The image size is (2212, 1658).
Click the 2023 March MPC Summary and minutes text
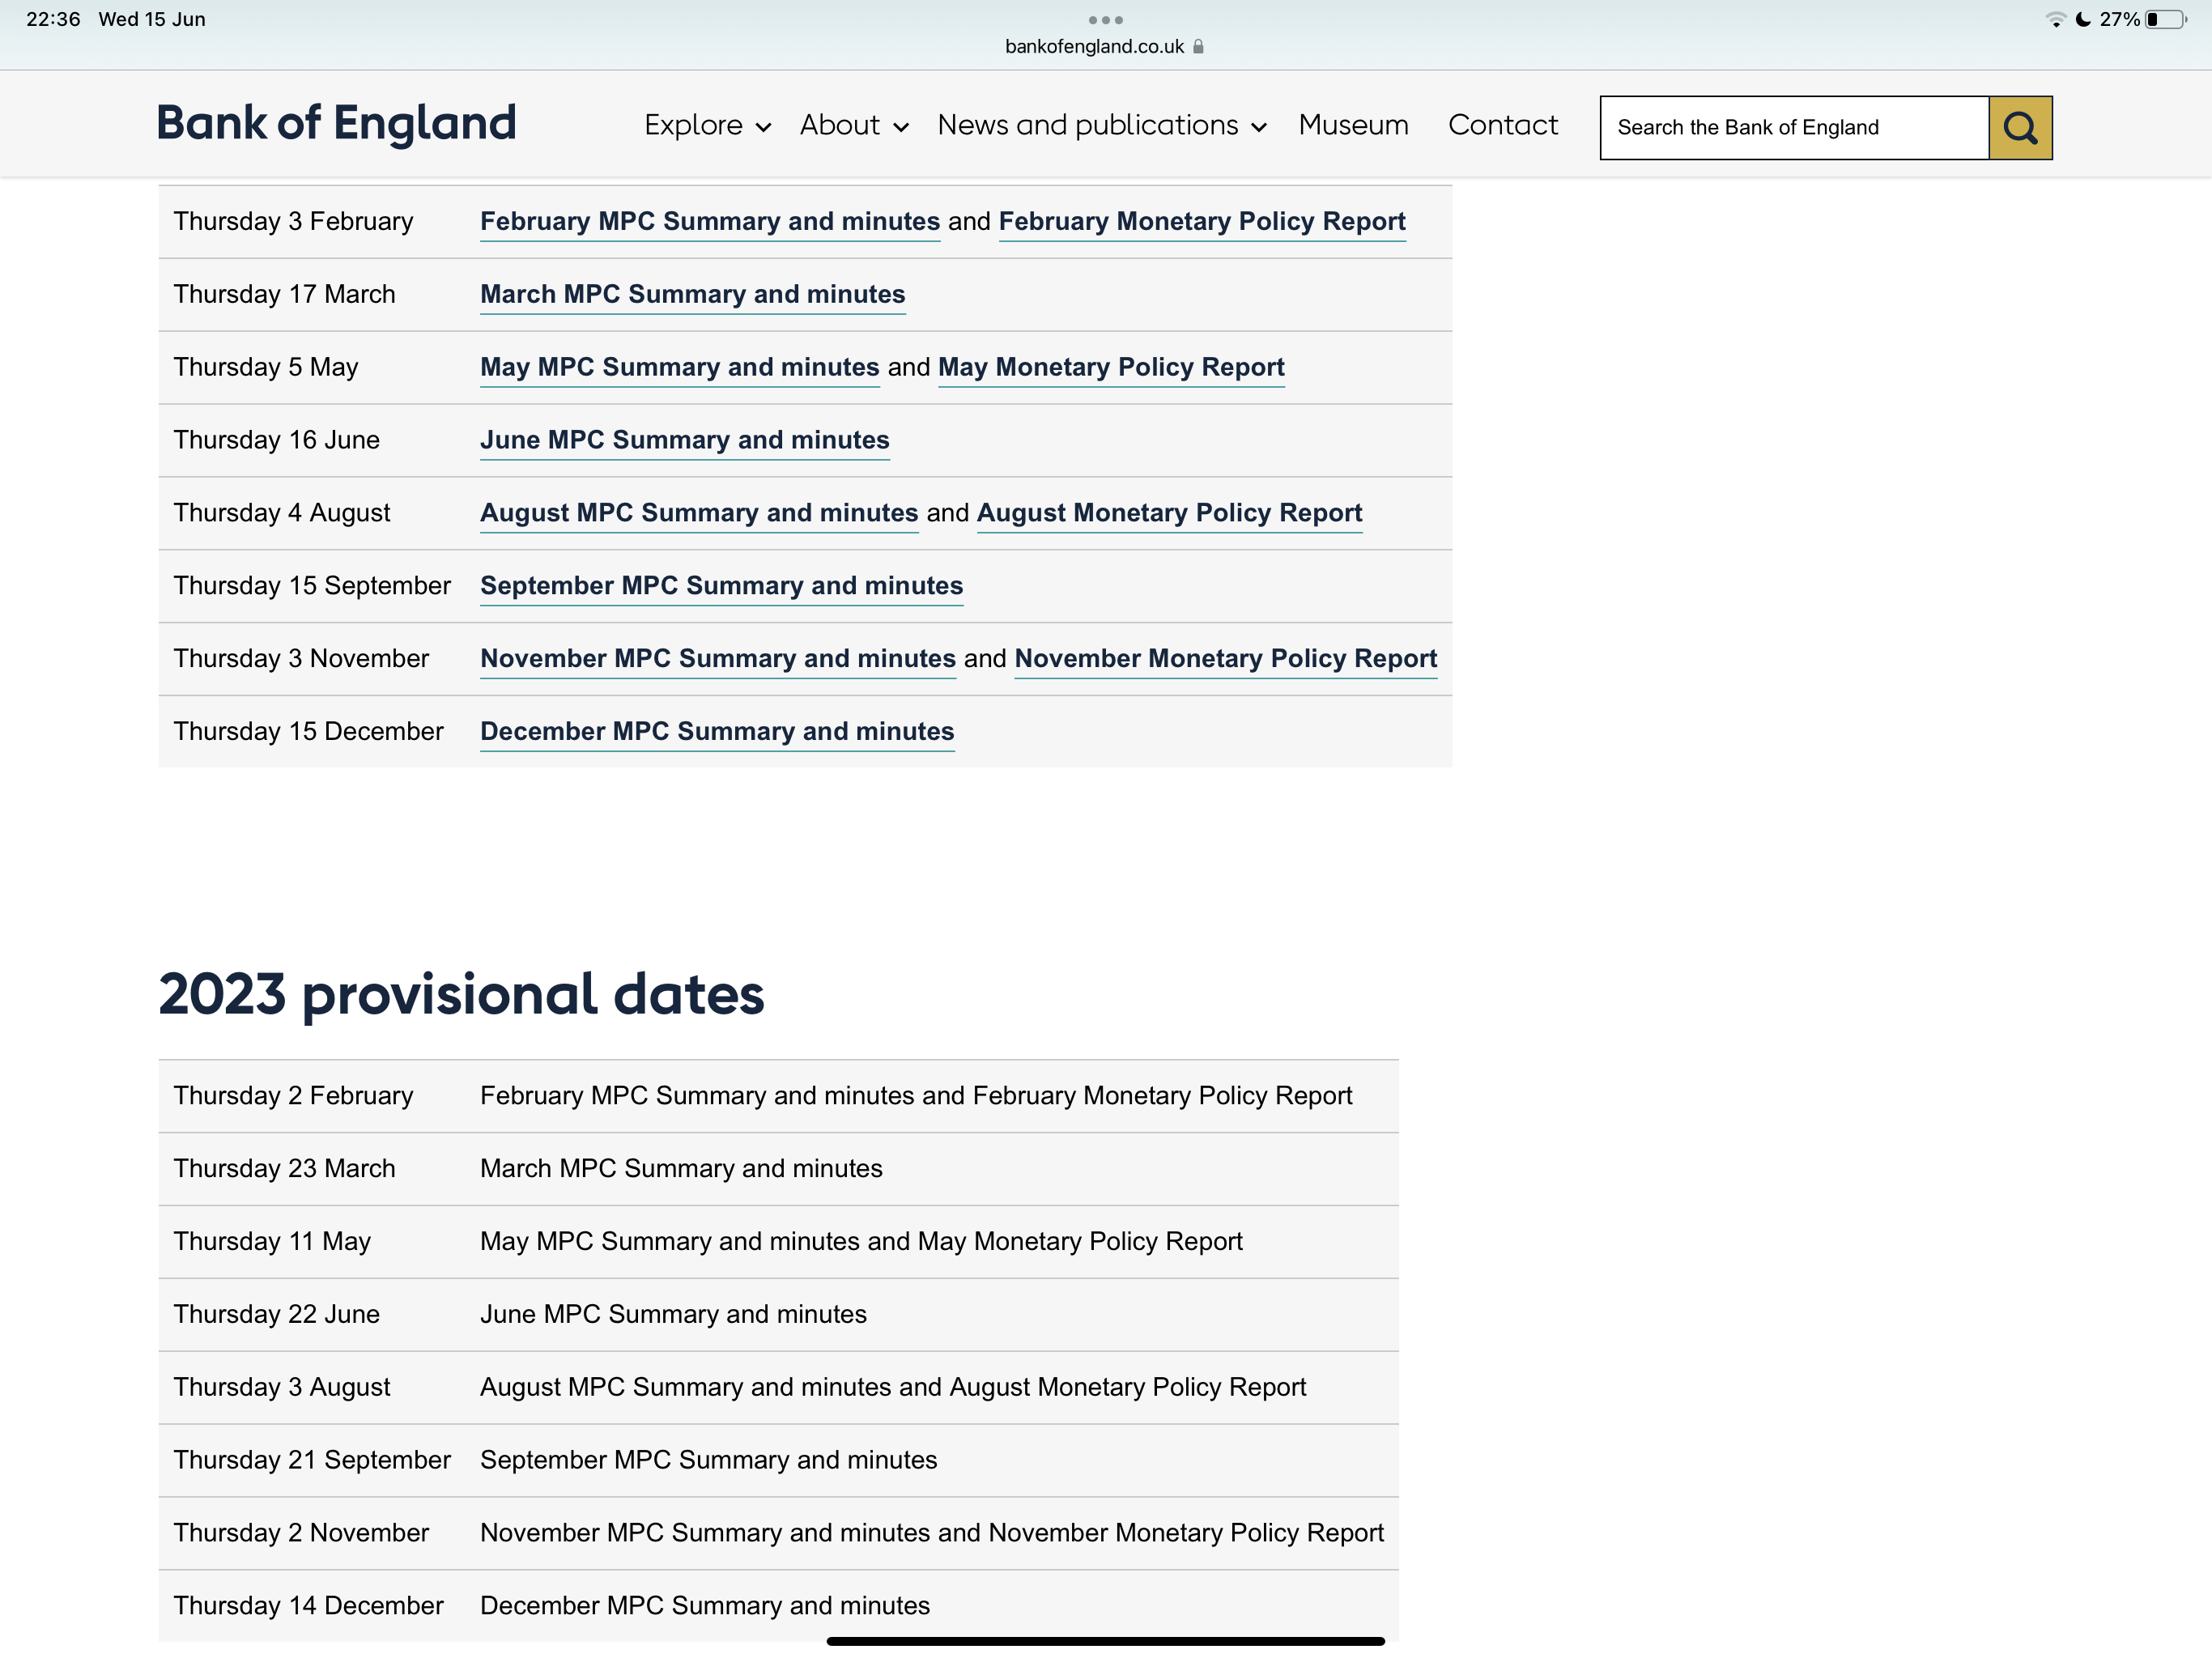(x=681, y=1169)
